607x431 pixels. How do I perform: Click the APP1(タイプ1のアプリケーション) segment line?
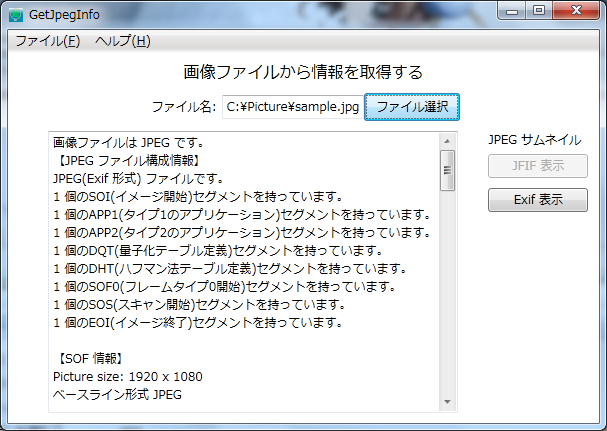tap(242, 214)
